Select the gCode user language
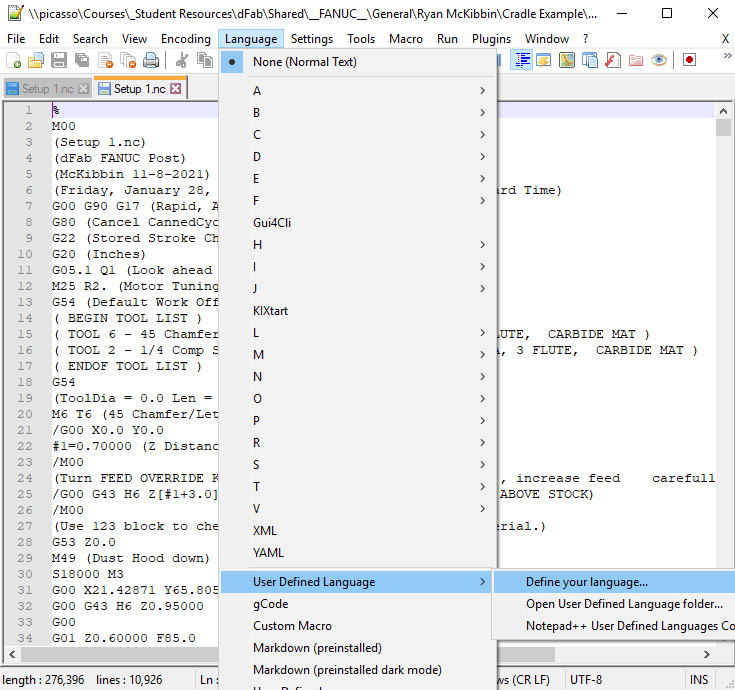 (358, 604)
